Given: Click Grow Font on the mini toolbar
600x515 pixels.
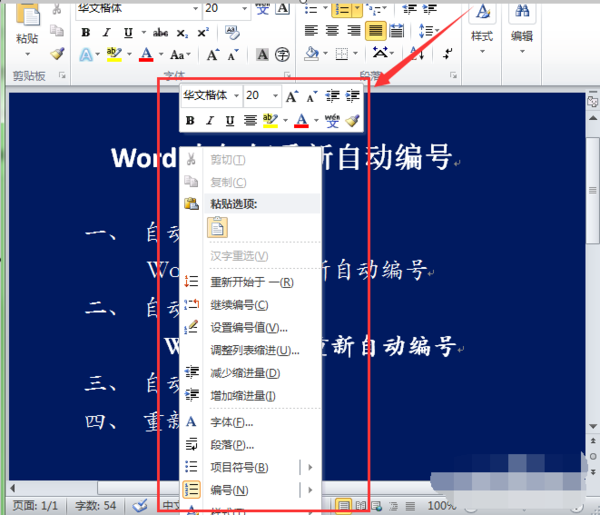Looking at the screenshot, I should [x=292, y=96].
